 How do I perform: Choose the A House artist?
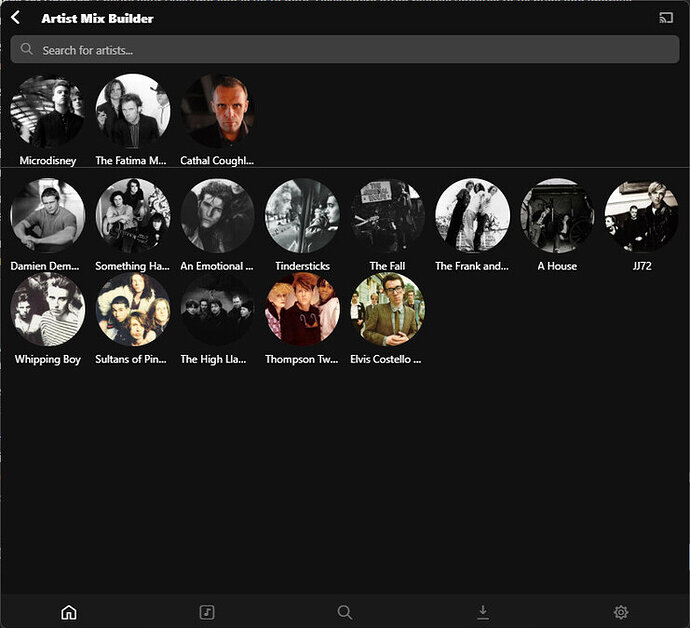(x=557, y=216)
